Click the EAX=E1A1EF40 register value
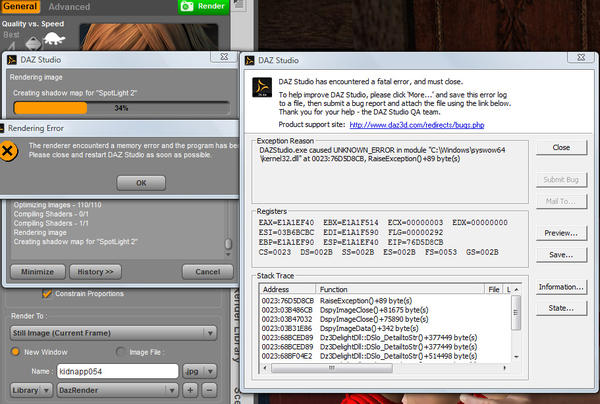Viewport: 600px width, 404px height. click(286, 223)
